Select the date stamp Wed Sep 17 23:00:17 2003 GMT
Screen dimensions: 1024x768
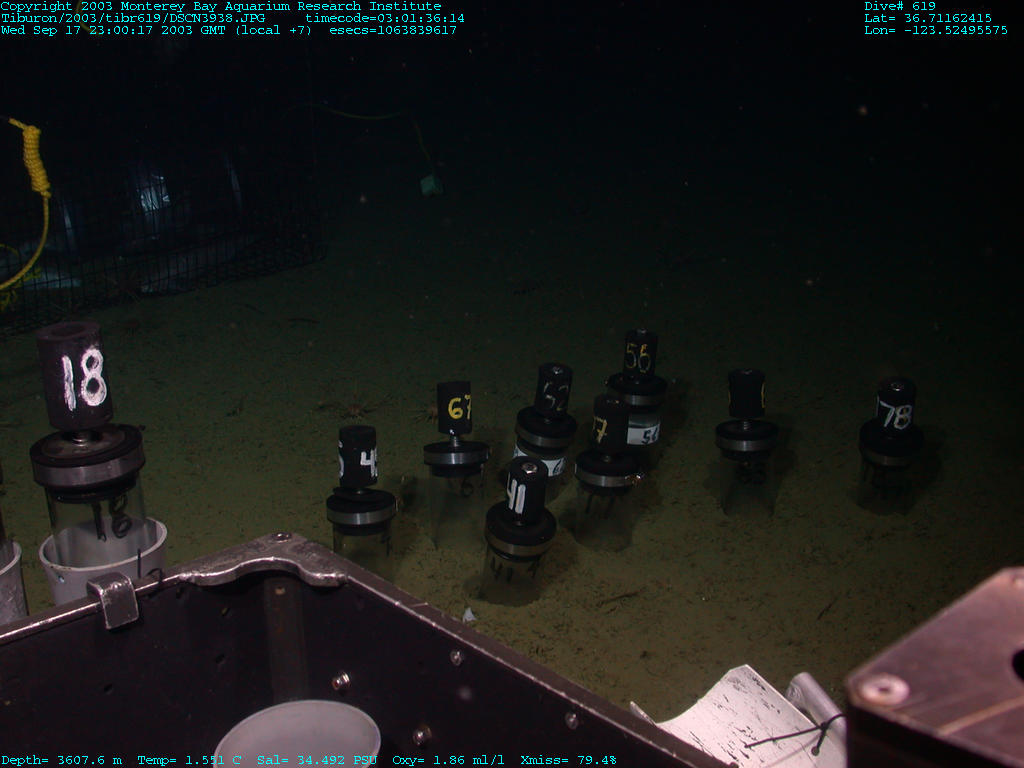(x=113, y=30)
